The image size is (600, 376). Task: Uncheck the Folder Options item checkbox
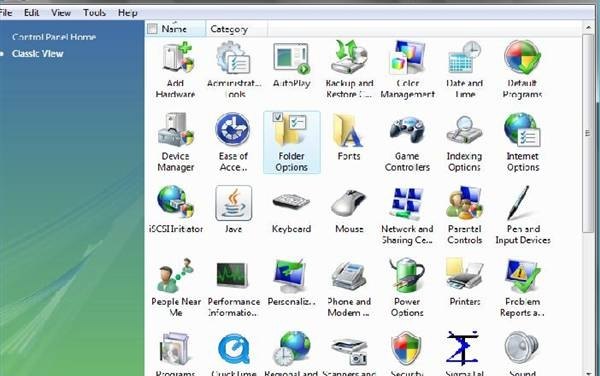click(x=278, y=117)
